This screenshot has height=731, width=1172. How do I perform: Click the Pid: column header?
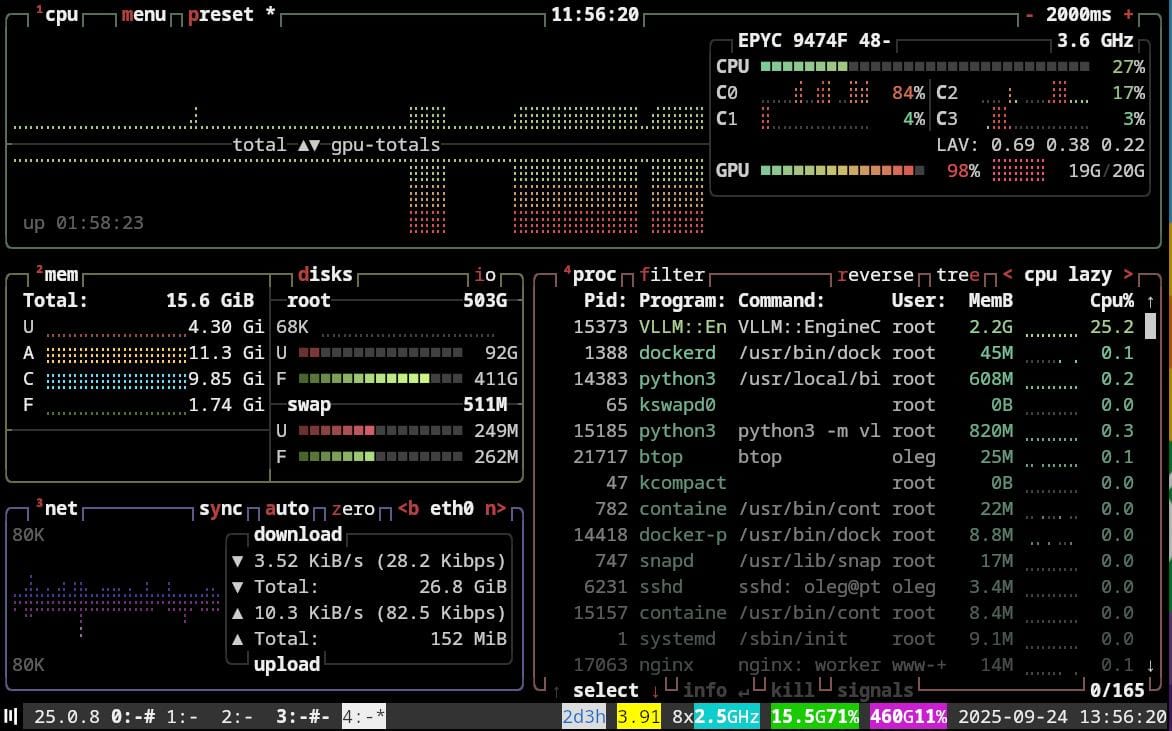click(605, 301)
